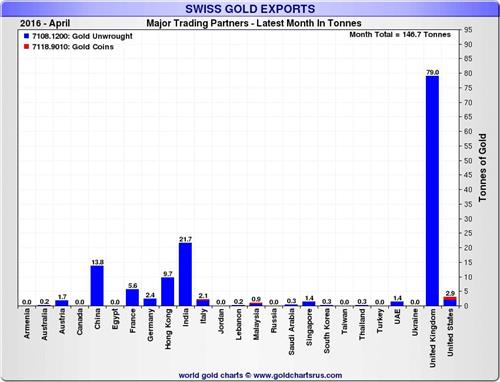Click the UAE 1.4 bar
Screen dimensions: 500x382
click(x=397, y=304)
